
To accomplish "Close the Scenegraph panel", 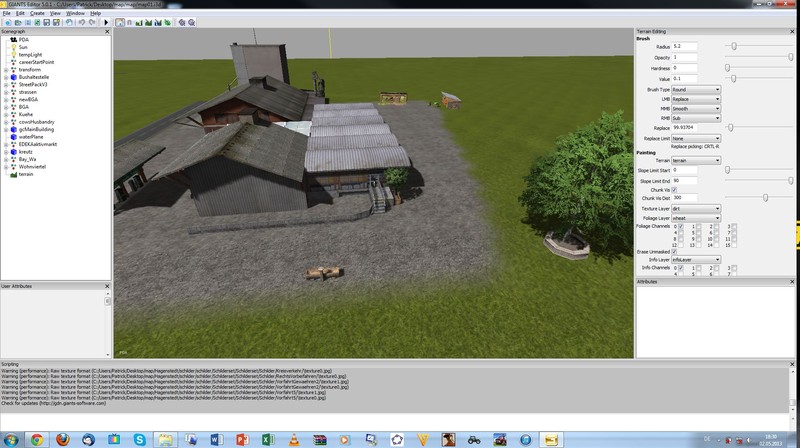I will (x=107, y=32).
